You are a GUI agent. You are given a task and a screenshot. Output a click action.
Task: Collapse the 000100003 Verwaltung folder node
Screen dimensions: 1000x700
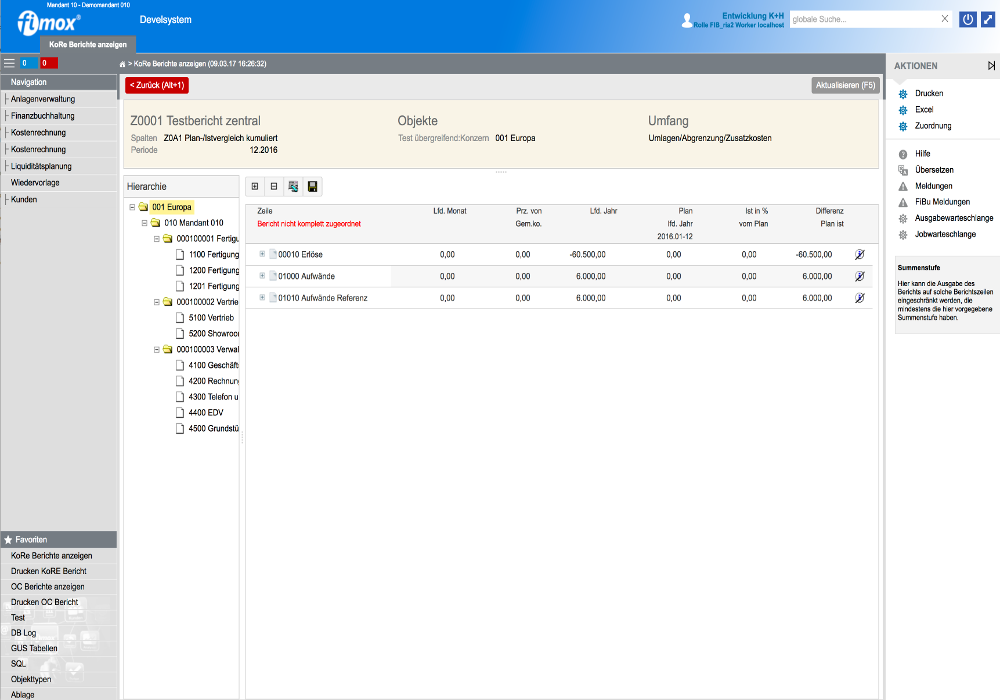(156, 349)
